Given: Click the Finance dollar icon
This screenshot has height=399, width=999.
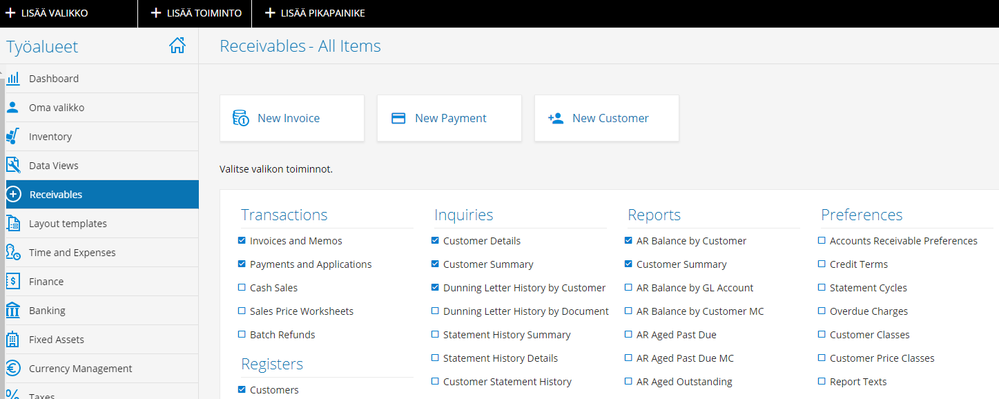Looking at the screenshot, I should (13, 282).
